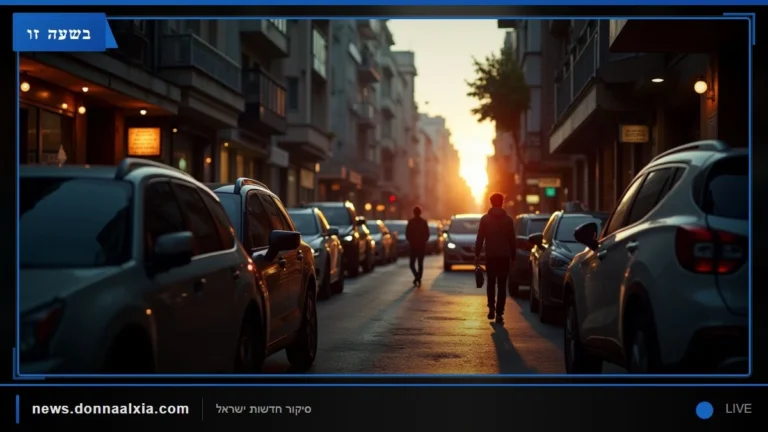Click the pedestrian carrying a bag
Screen dimensions: 768x432
(495, 257)
